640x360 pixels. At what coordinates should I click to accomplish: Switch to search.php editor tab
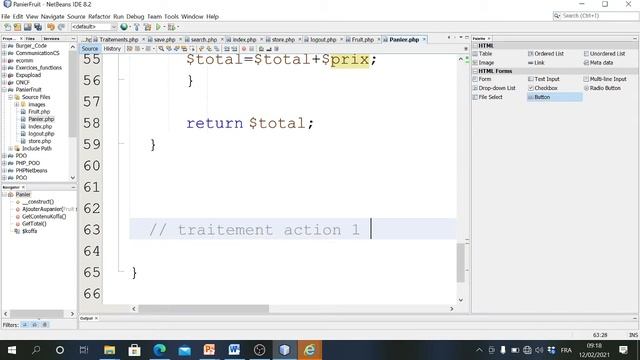tap(203, 40)
